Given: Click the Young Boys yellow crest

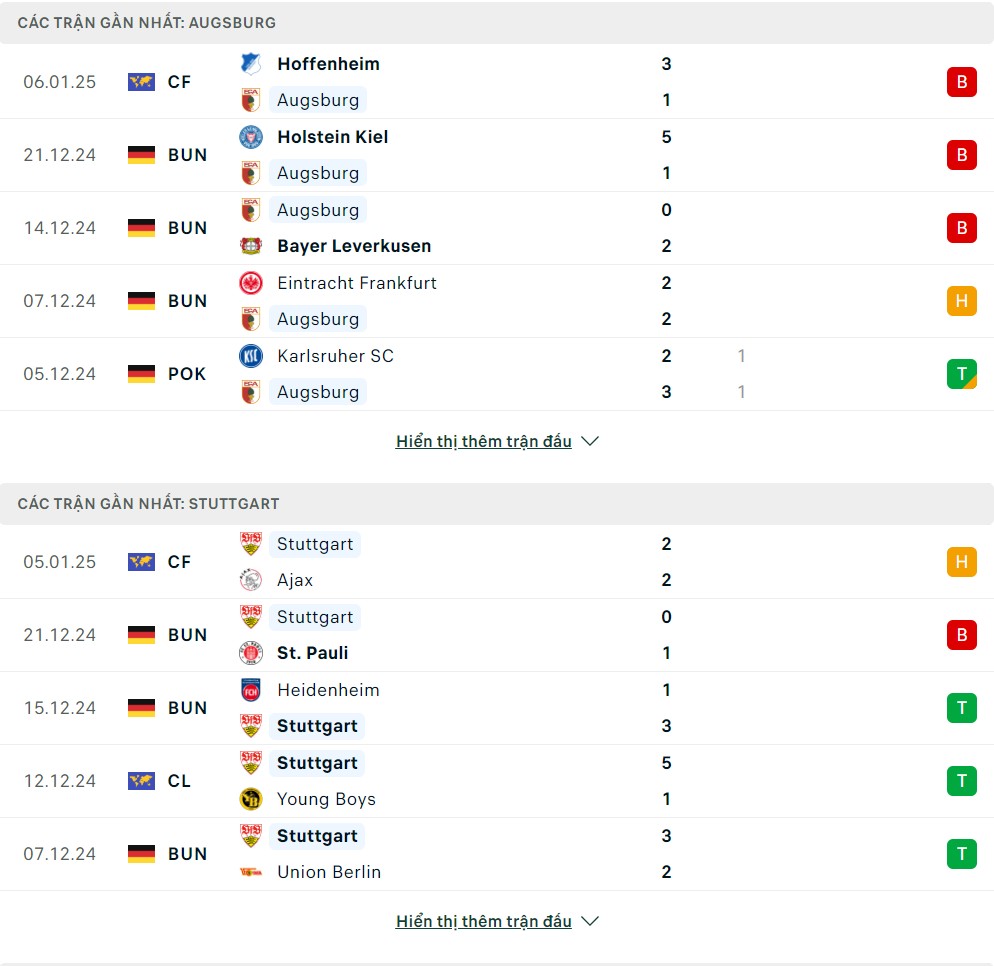Looking at the screenshot, I should click(250, 799).
